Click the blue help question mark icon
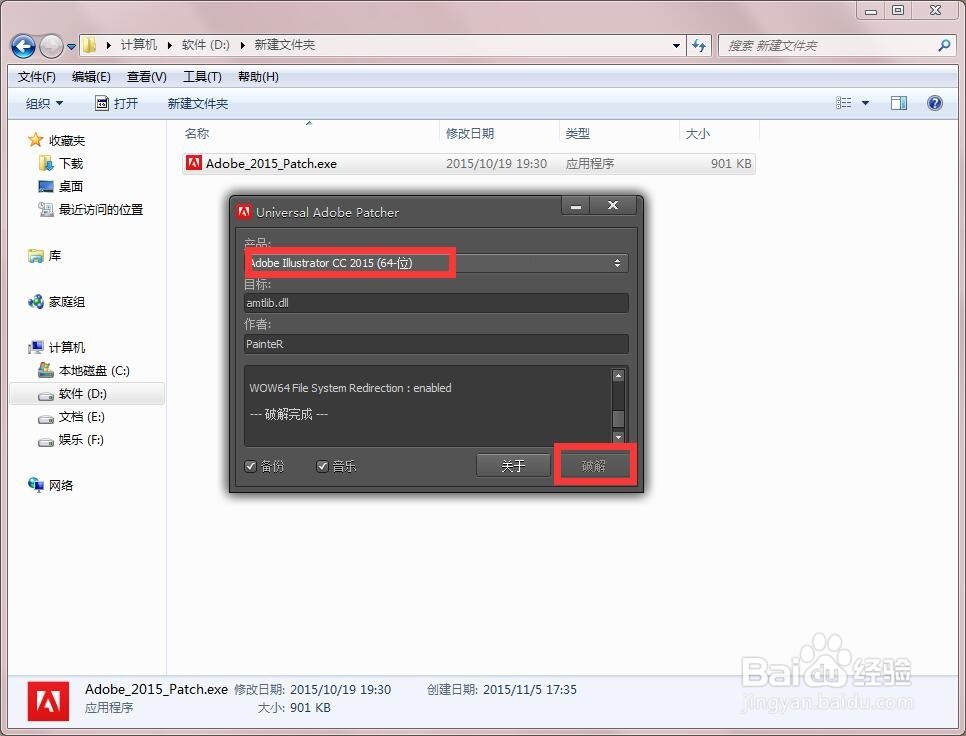The image size is (966, 736). point(935,103)
